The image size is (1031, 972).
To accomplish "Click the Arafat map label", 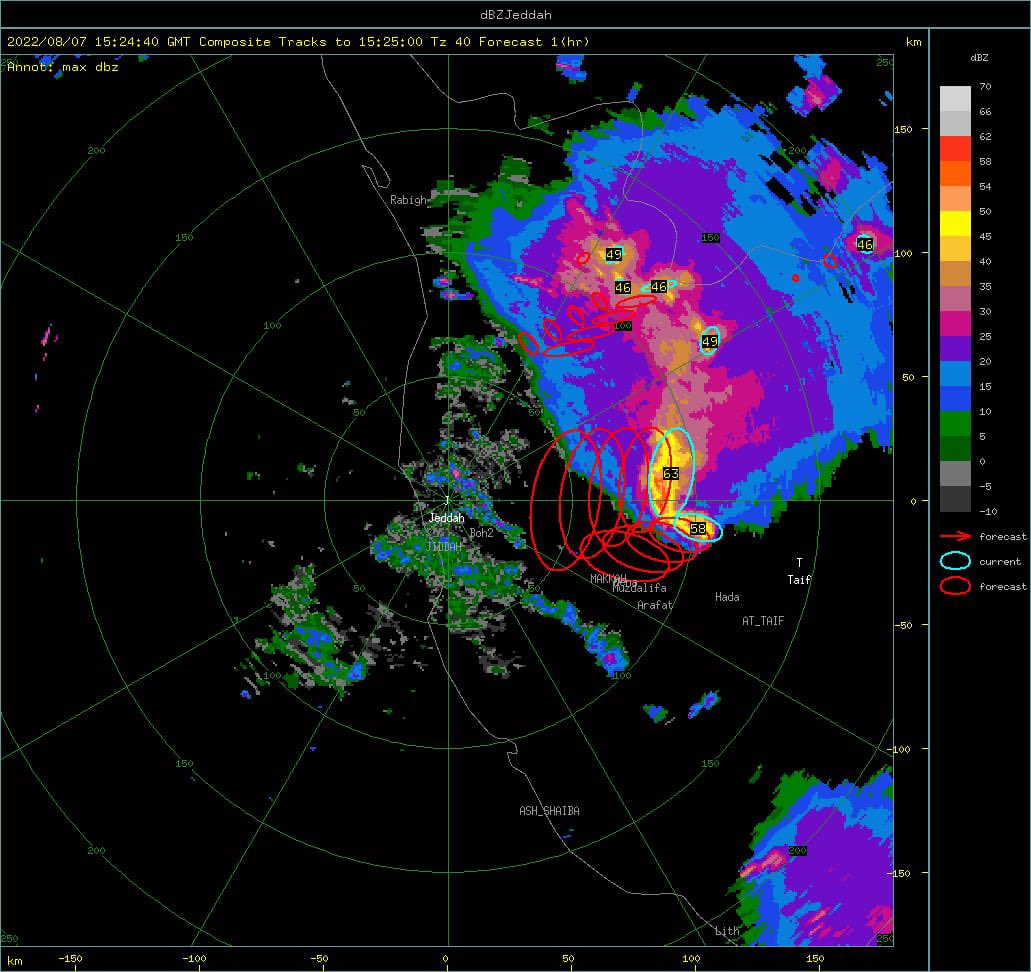I will coord(655,605).
